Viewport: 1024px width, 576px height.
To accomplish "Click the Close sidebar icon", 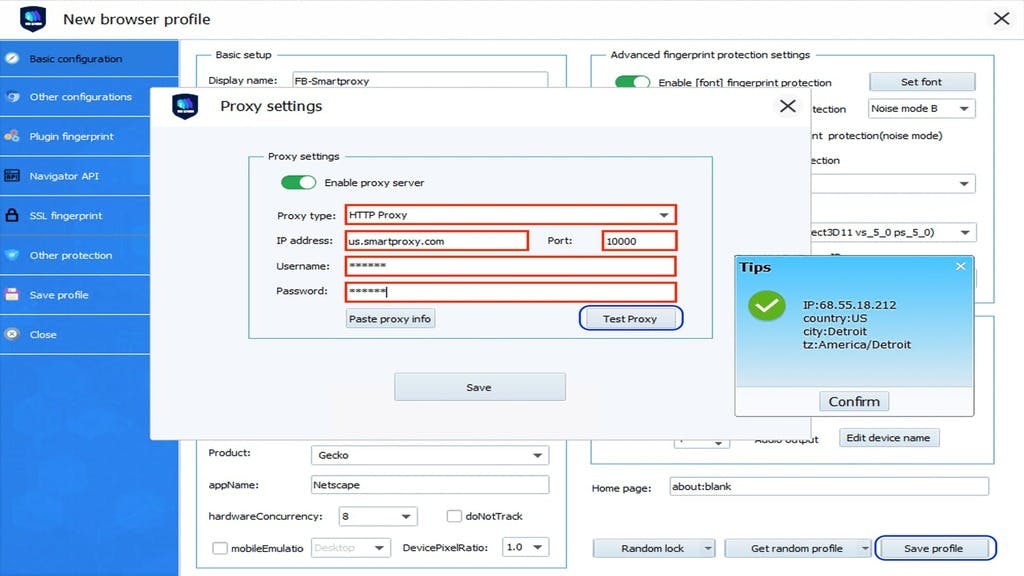I will pyautogui.click(x=12, y=334).
